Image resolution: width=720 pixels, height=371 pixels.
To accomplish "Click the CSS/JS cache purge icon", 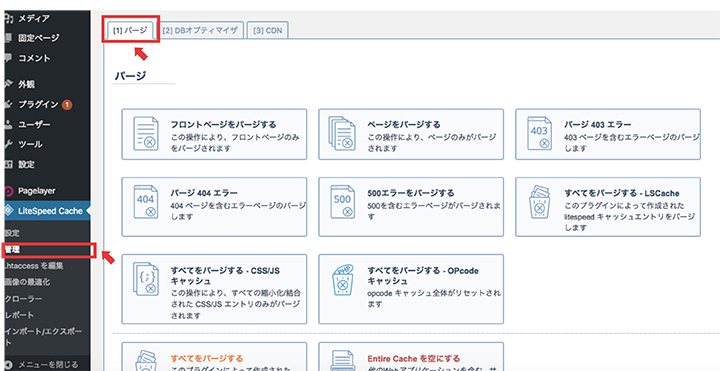I will [x=146, y=280].
